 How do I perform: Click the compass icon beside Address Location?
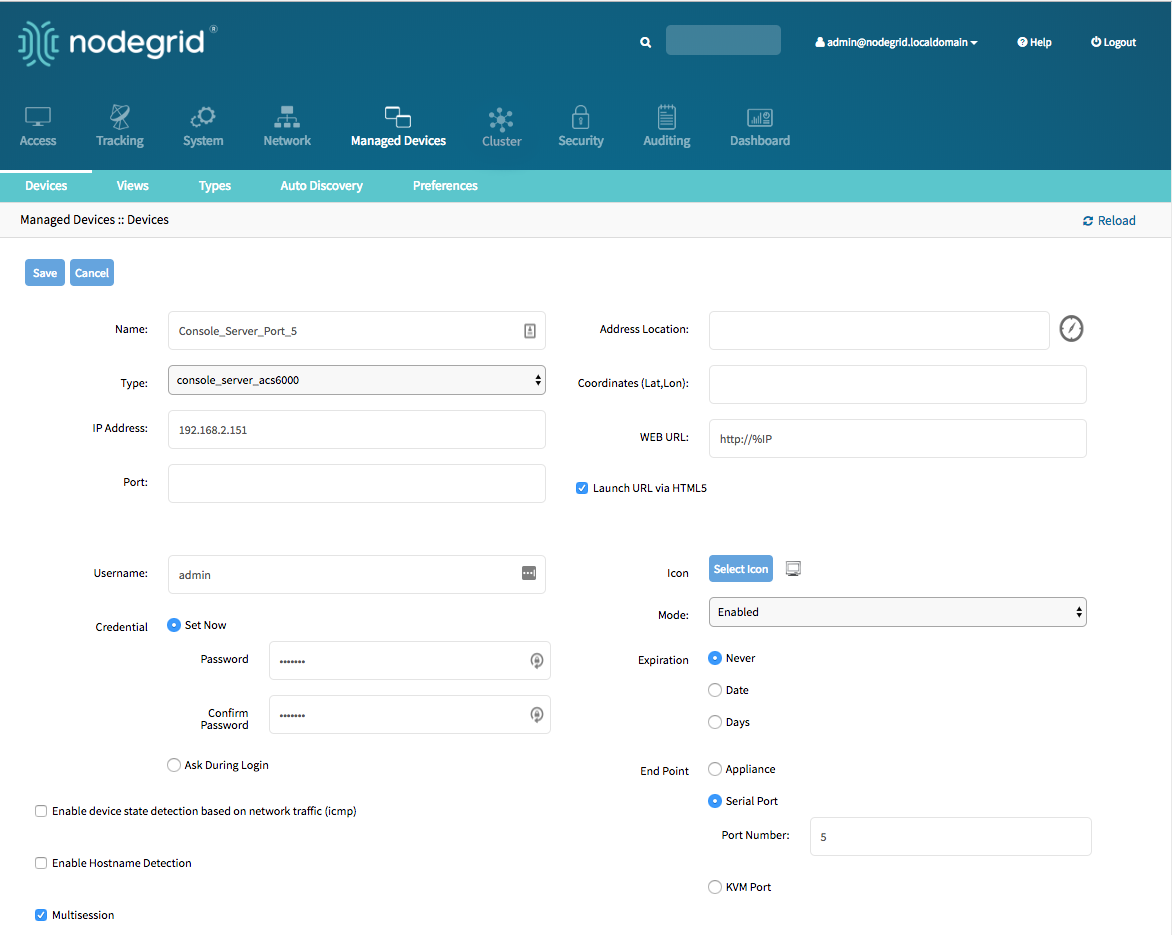(x=1071, y=329)
